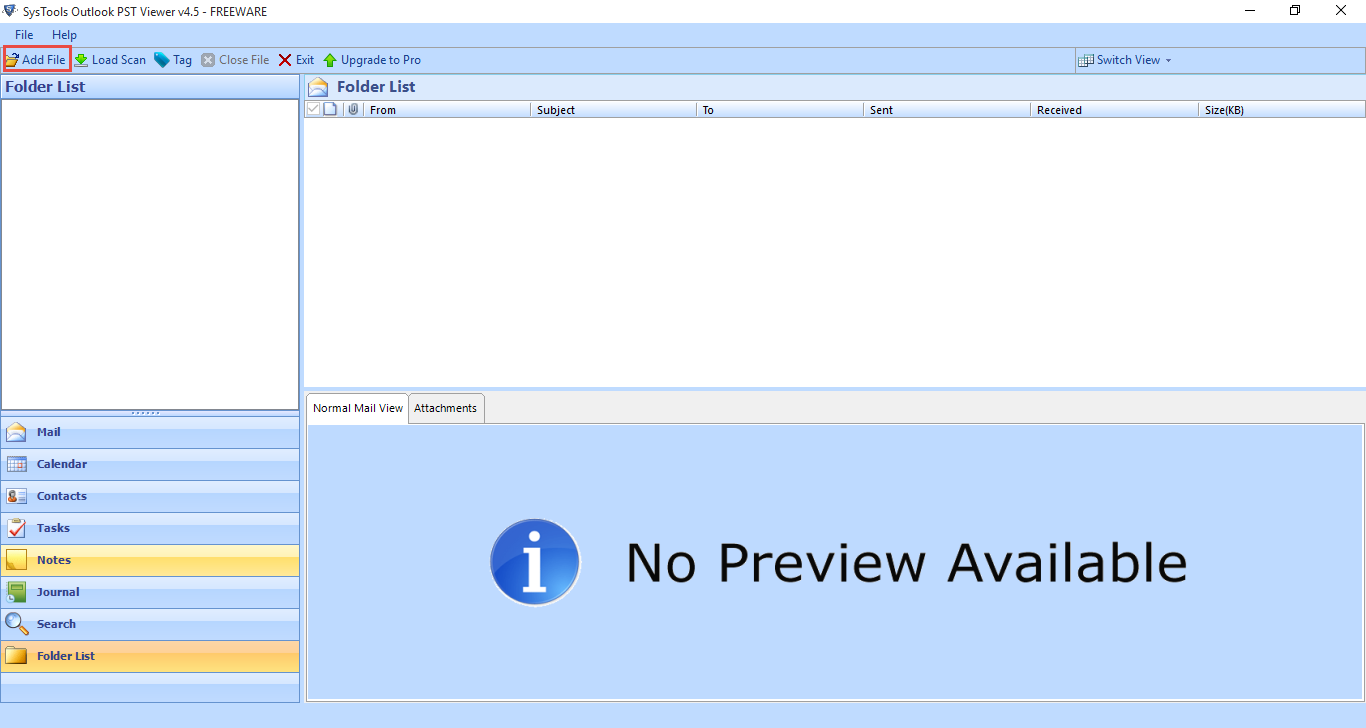This screenshot has height=728, width=1366.
Task: Click Upgrade to Pro
Action: (x=372, y=60)
